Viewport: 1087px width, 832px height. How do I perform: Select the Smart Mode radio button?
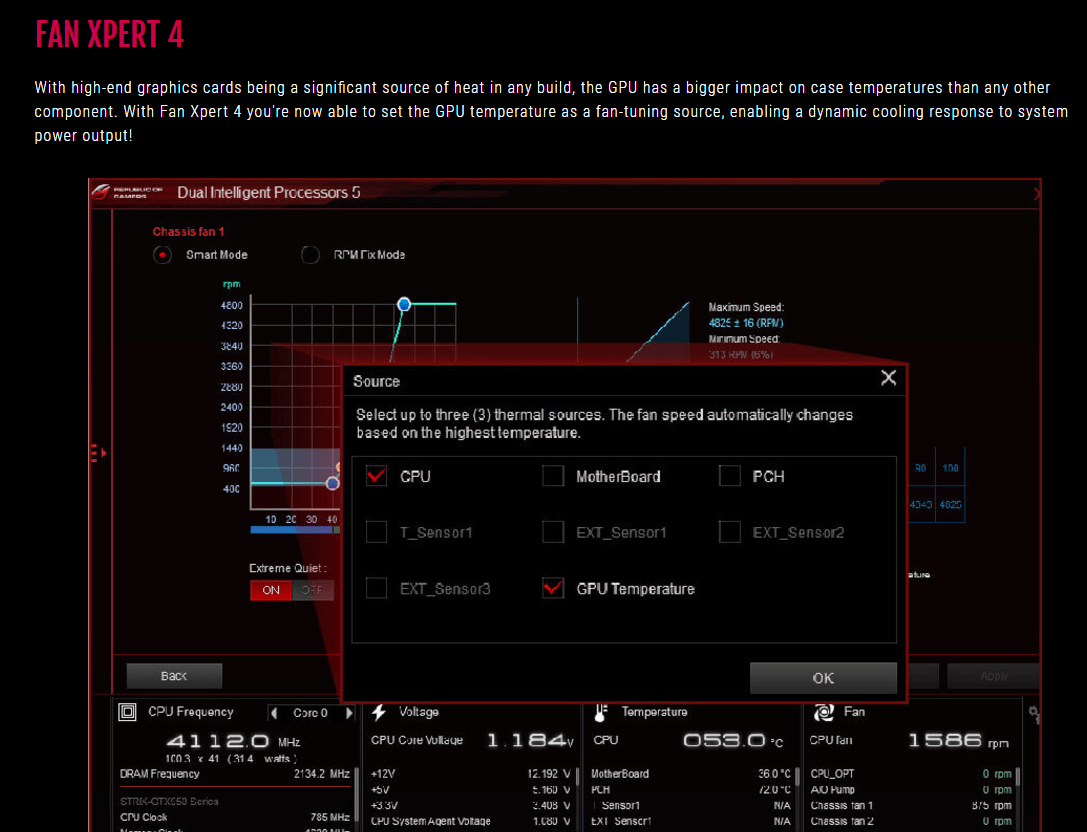coord(162,255)
